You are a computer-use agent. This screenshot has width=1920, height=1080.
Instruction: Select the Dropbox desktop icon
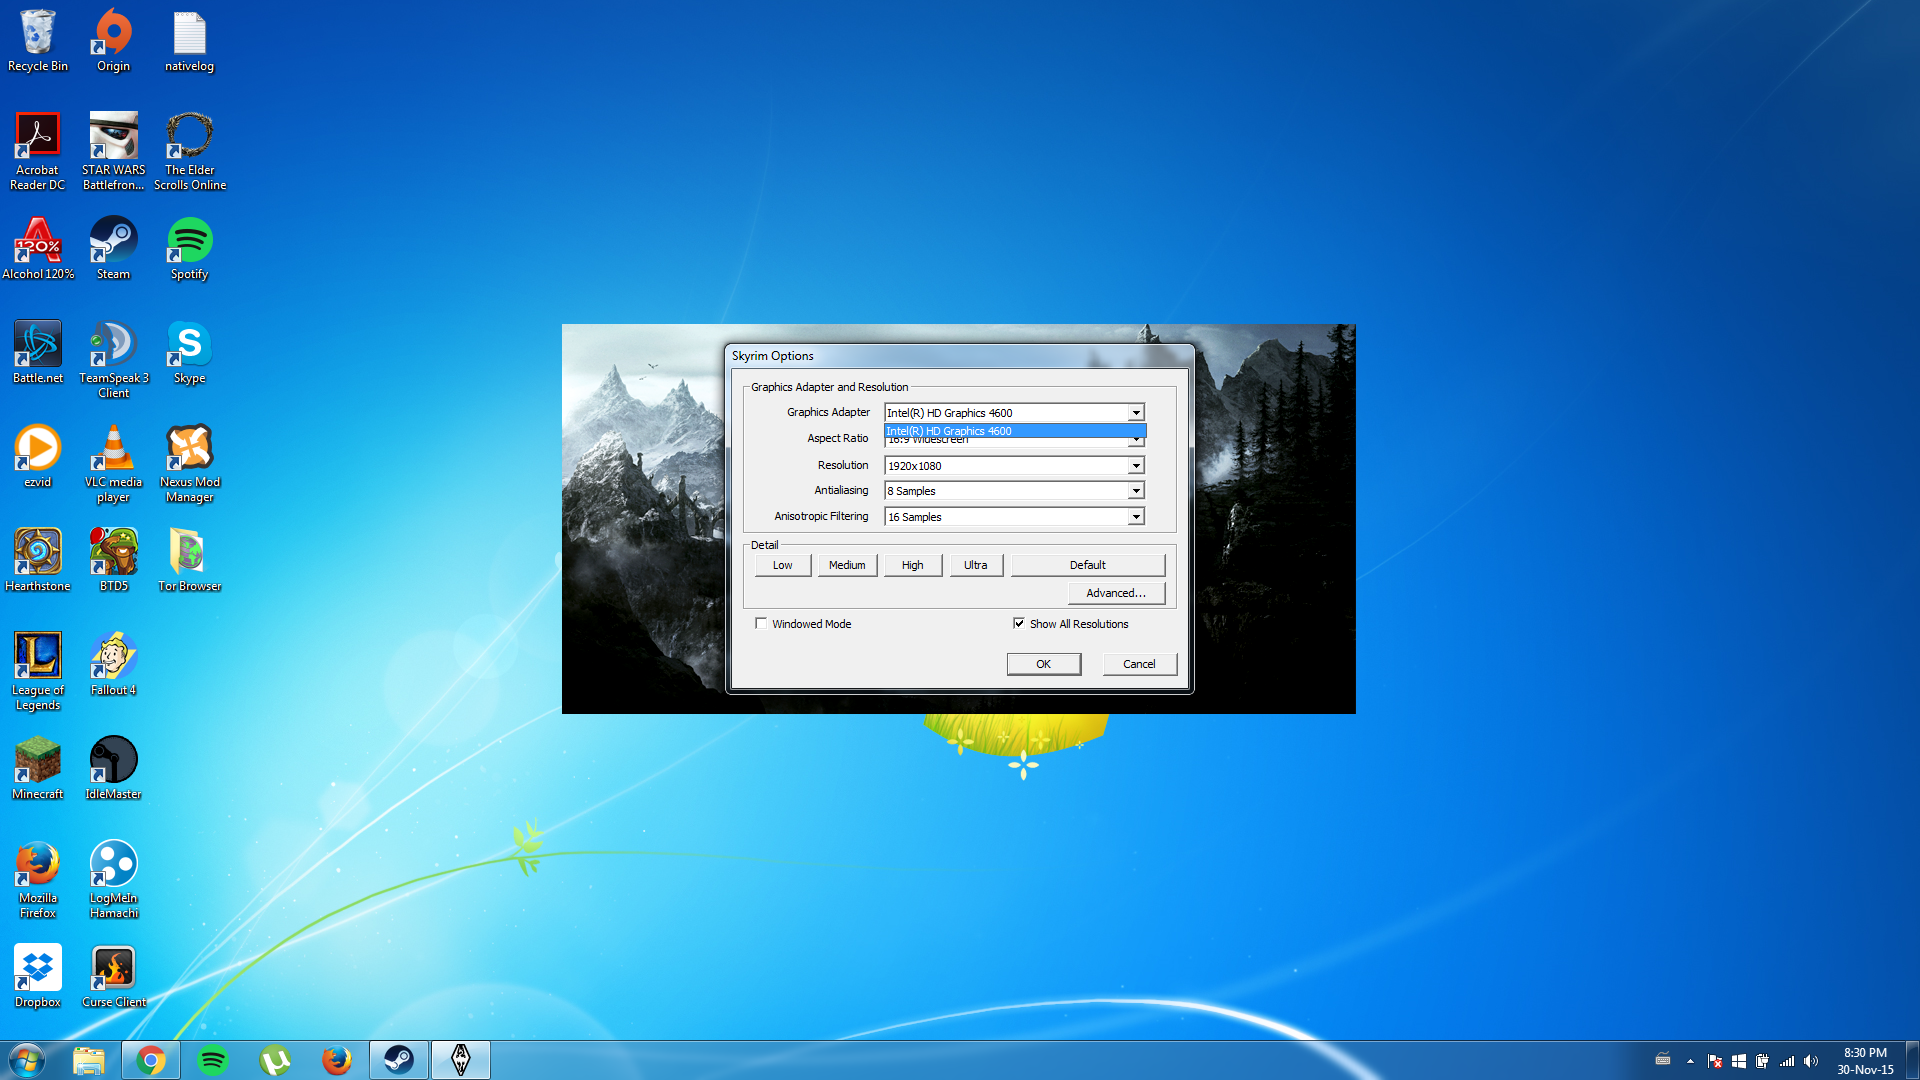click(38, 977)
